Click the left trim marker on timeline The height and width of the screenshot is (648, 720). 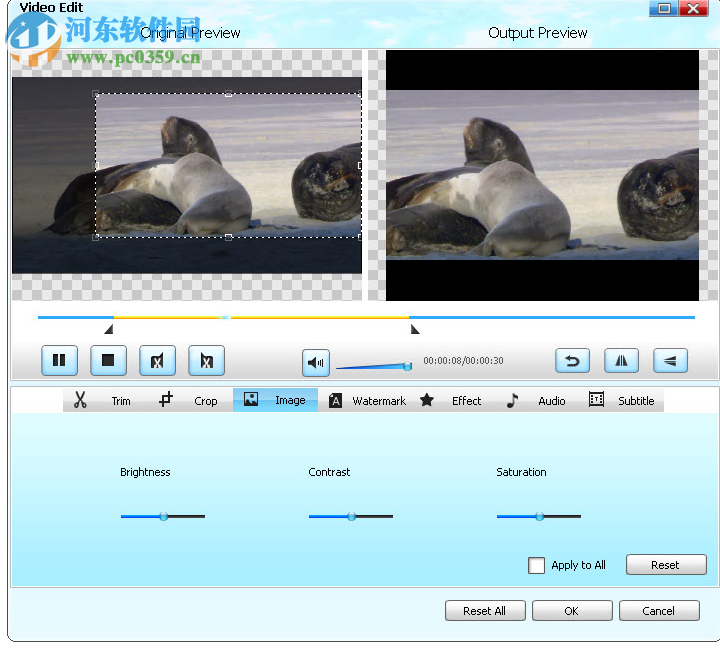click(109, 329)
